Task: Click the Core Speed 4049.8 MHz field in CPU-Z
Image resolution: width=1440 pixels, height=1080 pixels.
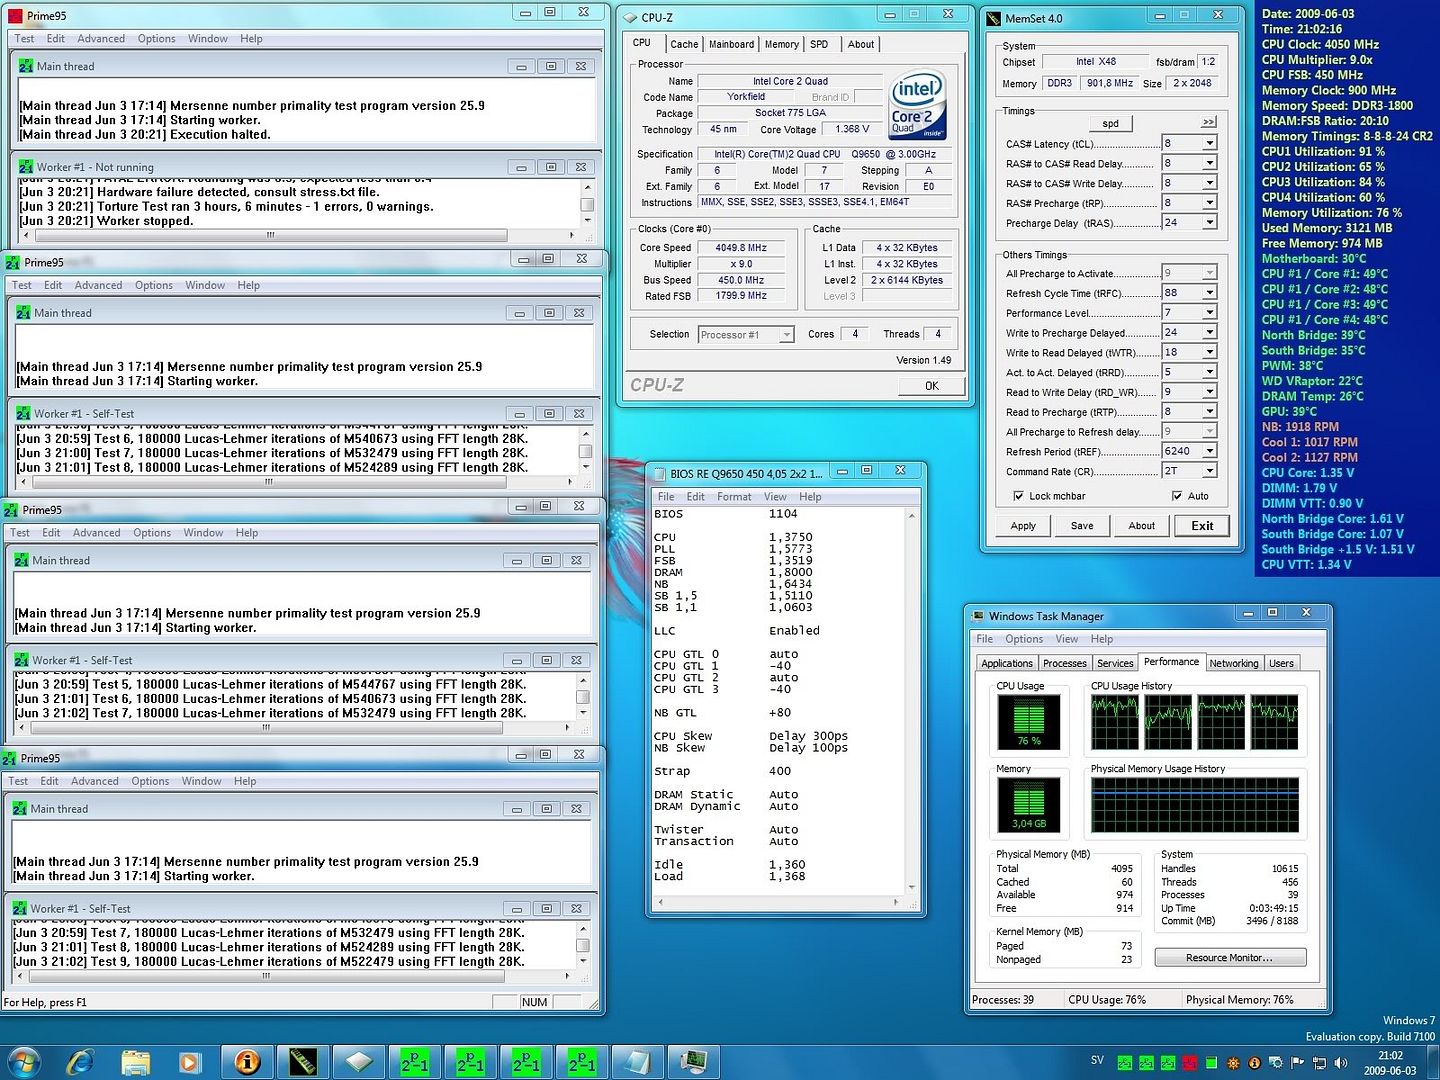Action: point(741,248)
